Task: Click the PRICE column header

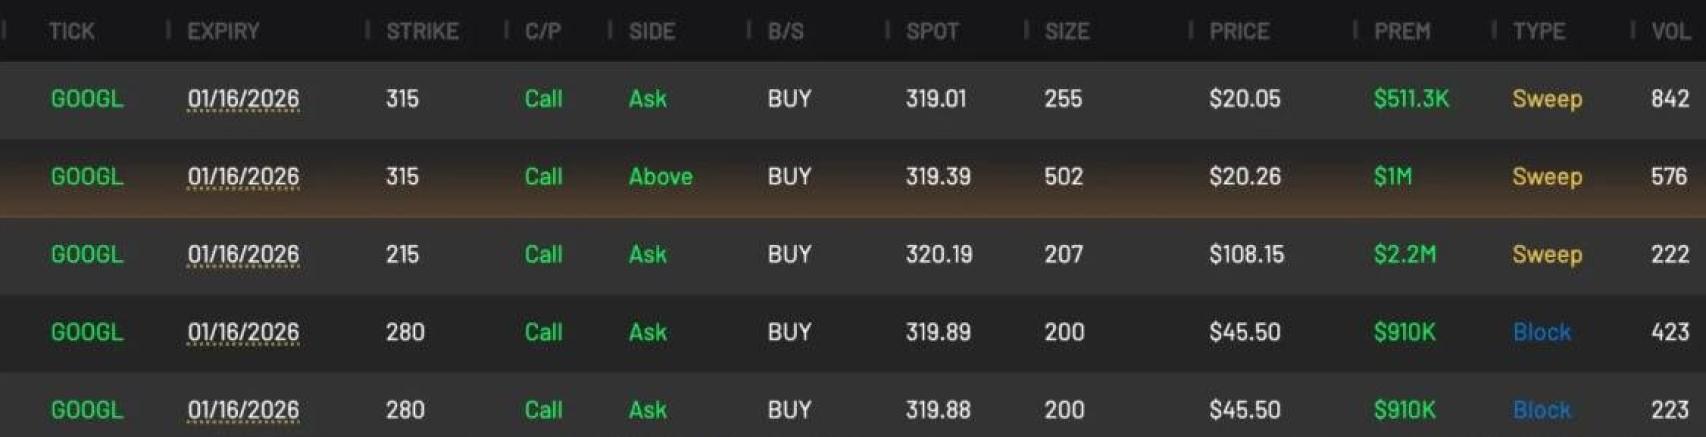Action: [1239, 31]
